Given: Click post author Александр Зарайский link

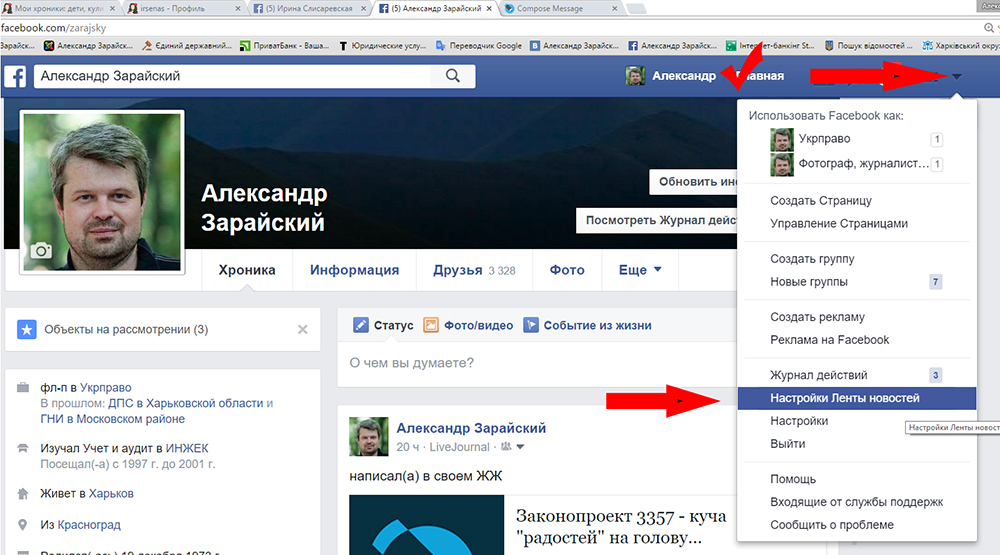Looking at the screenshot, I should 471,428.
